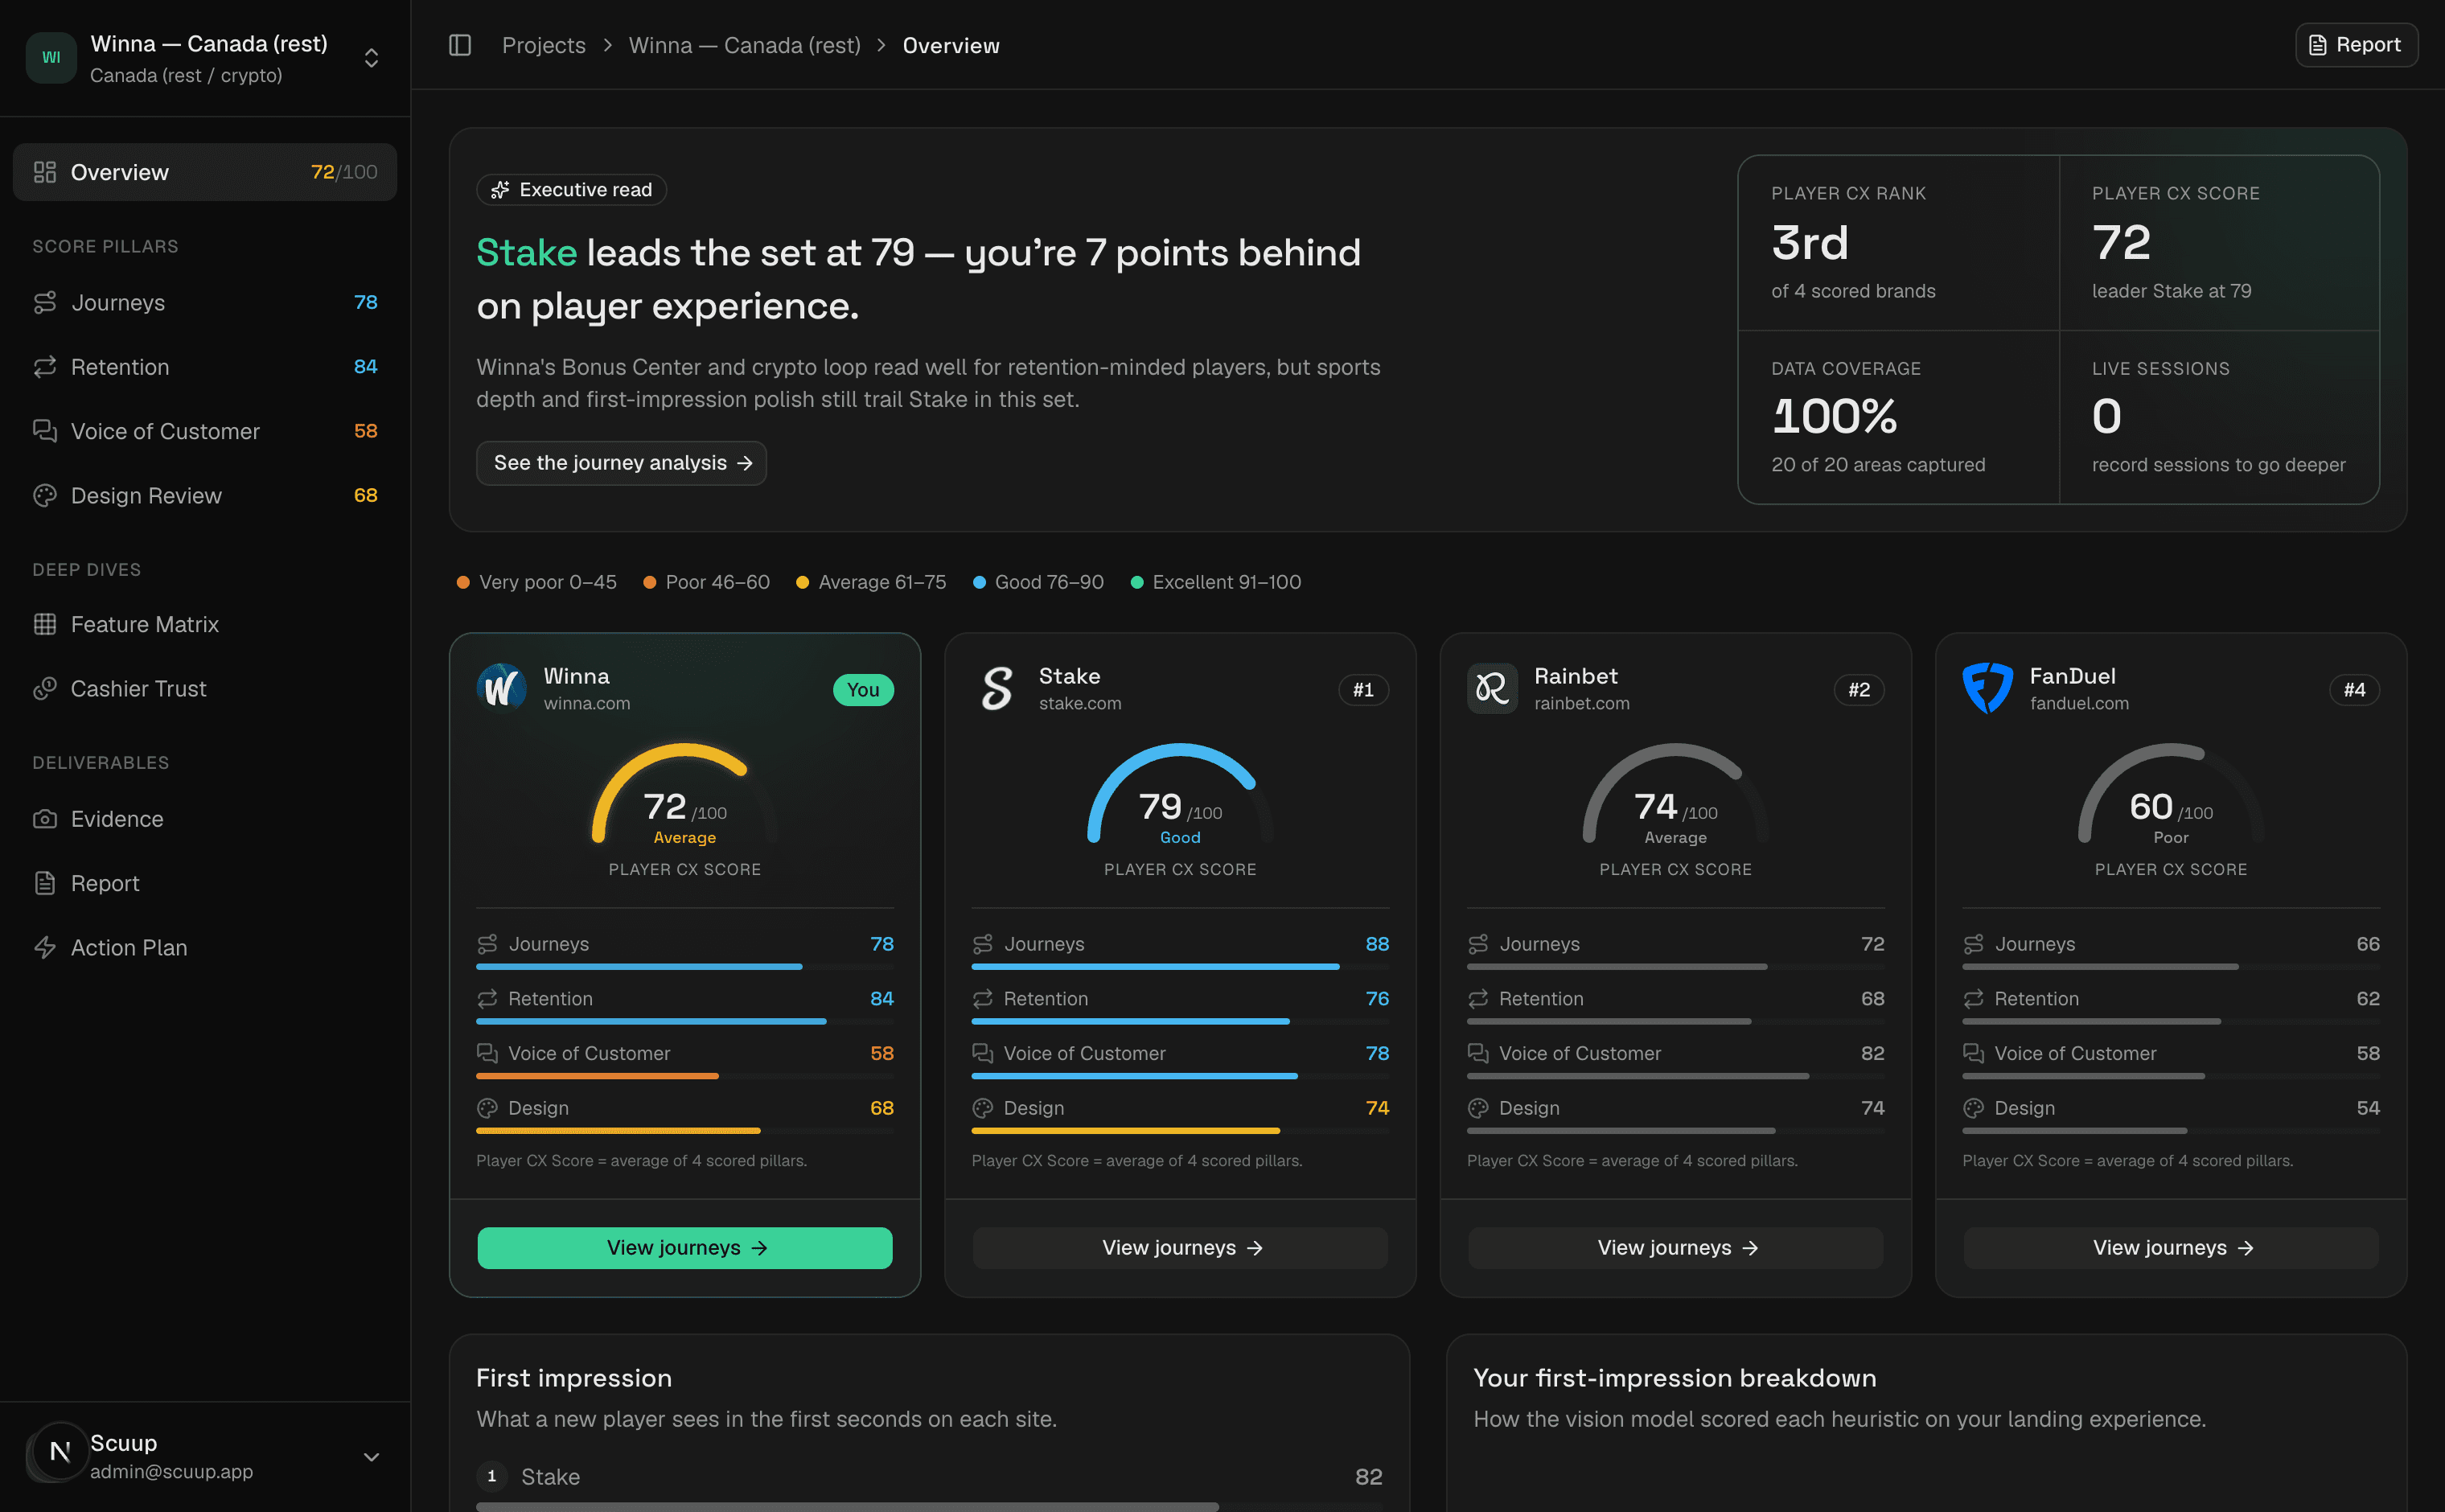The height and width of the screenshot is (1512, 2445).
Task: Toggle the sidebar panel icon
Action: [x=460, y=45]
